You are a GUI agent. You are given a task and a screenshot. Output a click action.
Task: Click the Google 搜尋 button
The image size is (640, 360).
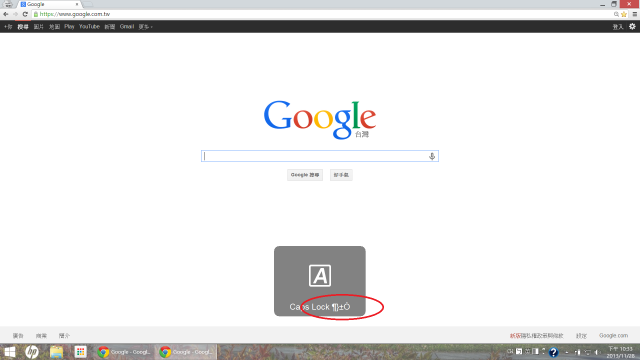305,175
